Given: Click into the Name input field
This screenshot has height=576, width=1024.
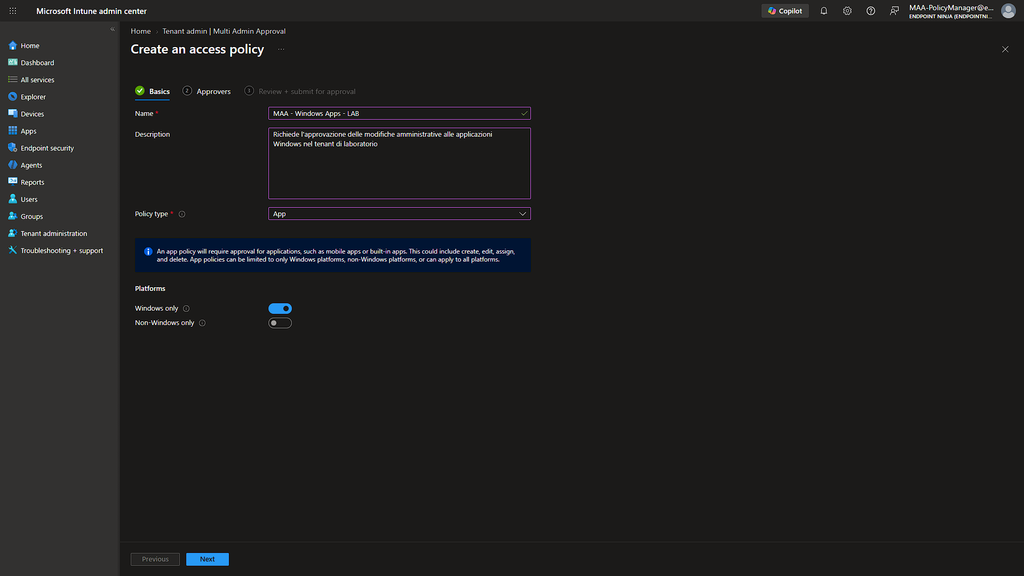Looking at the screenshot, I should pos(399,114).
